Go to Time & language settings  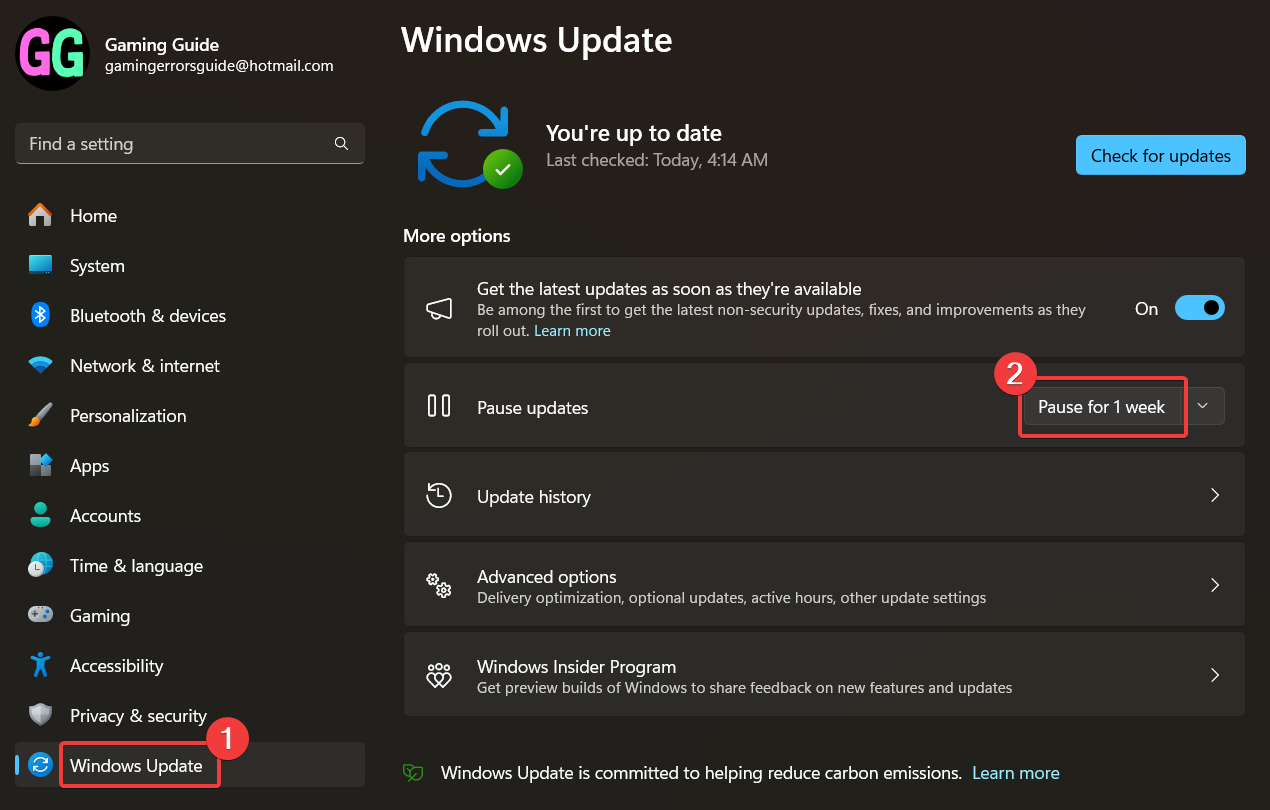190,566
